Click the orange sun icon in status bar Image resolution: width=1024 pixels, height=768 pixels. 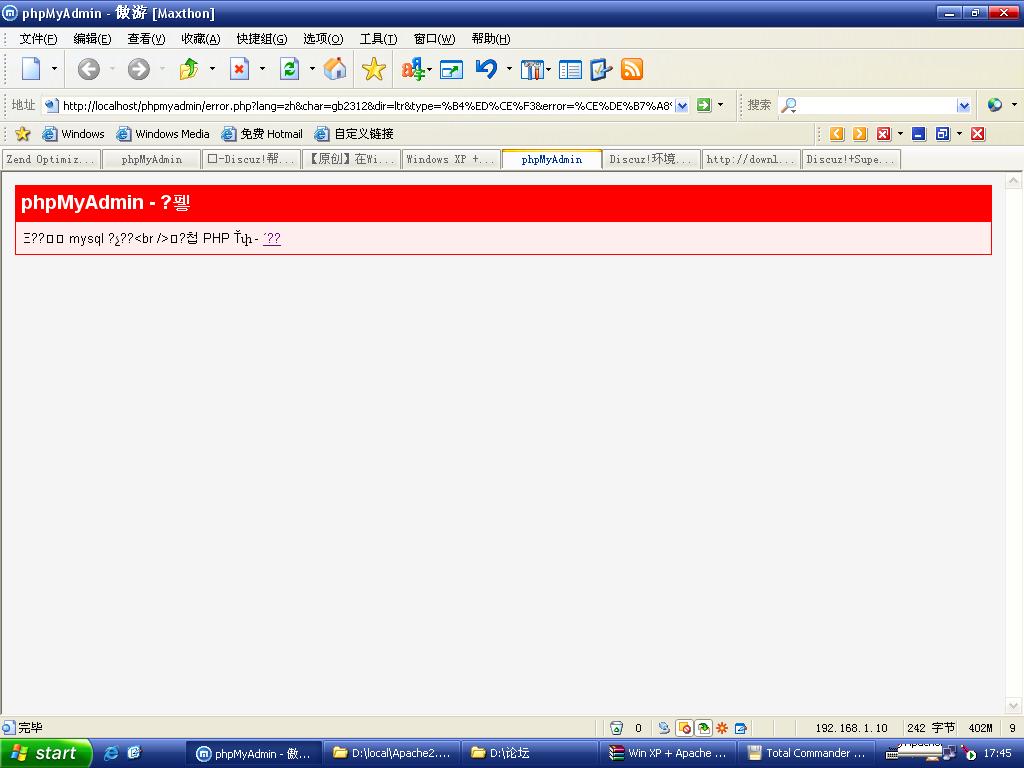click(x=722, y=728)
